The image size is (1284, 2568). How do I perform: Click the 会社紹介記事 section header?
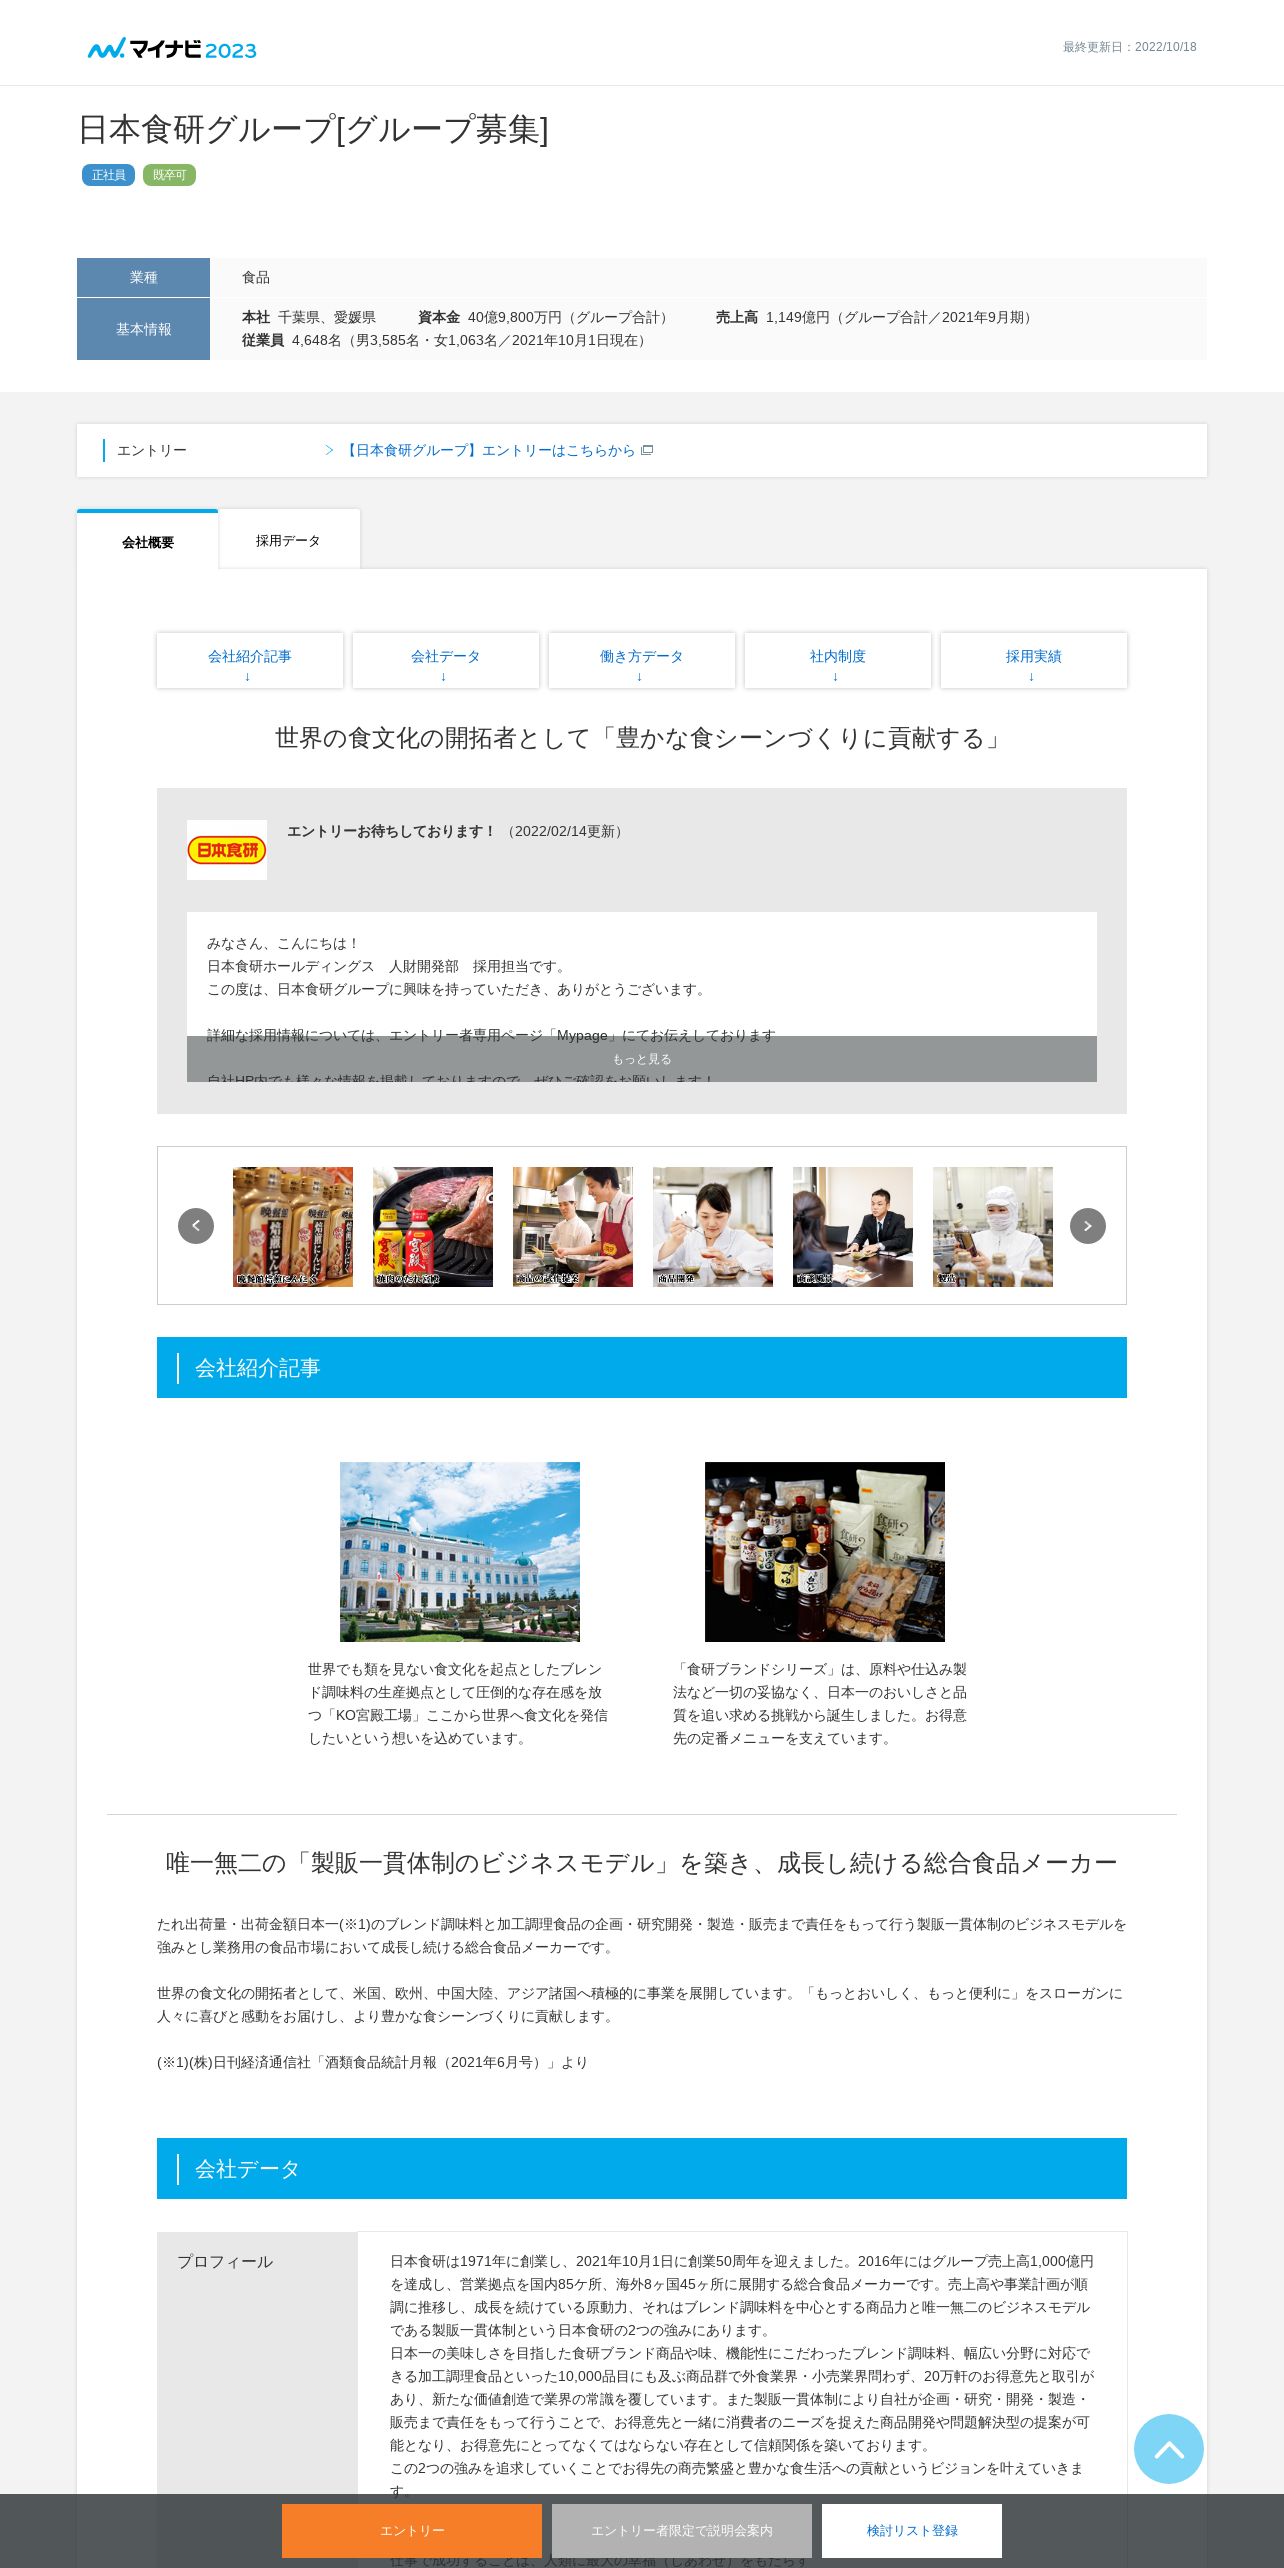[x=642, y=1368]
